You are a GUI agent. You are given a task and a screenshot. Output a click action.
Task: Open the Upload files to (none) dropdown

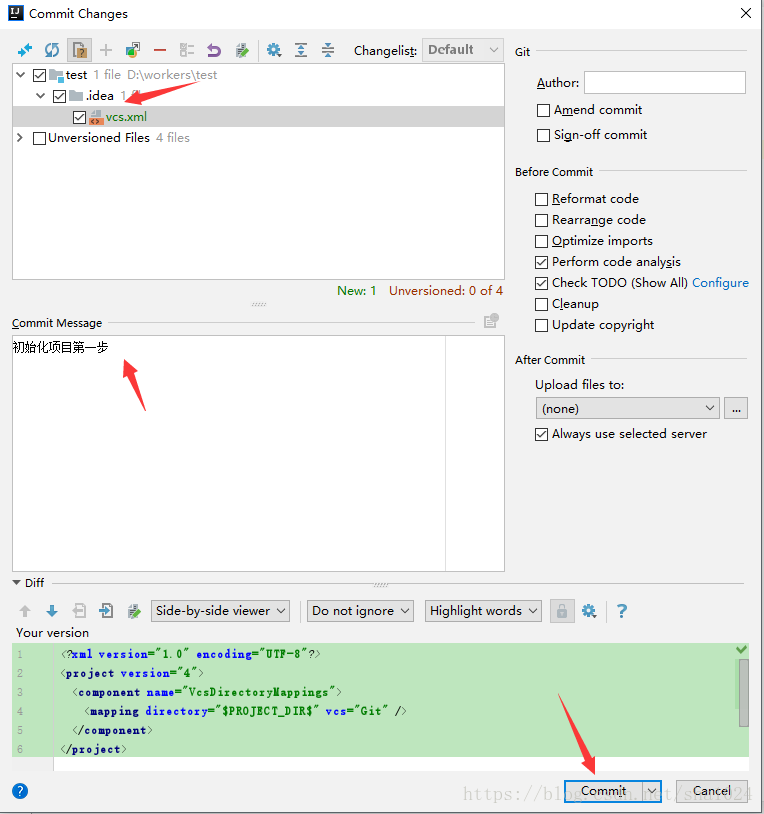pos(627,409)
